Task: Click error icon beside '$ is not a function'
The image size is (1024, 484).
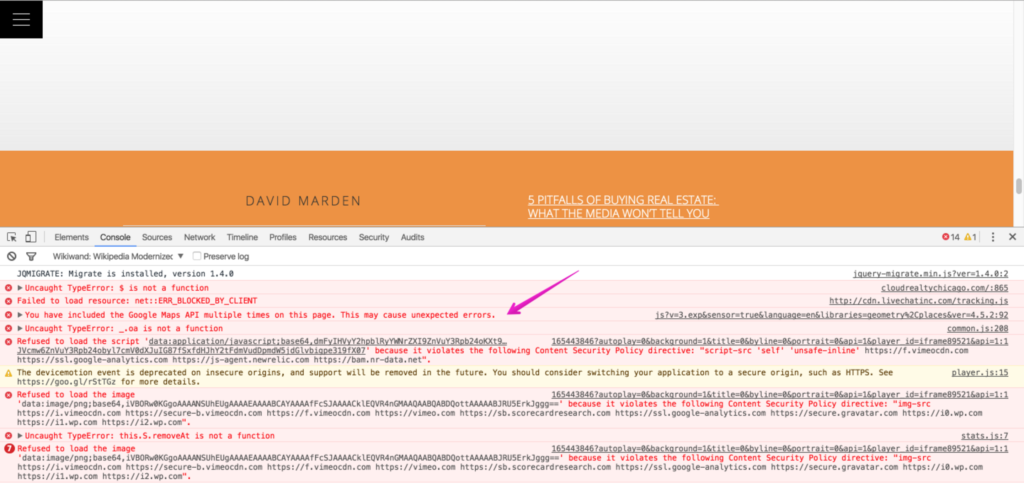Action: [x=8, y=288]
